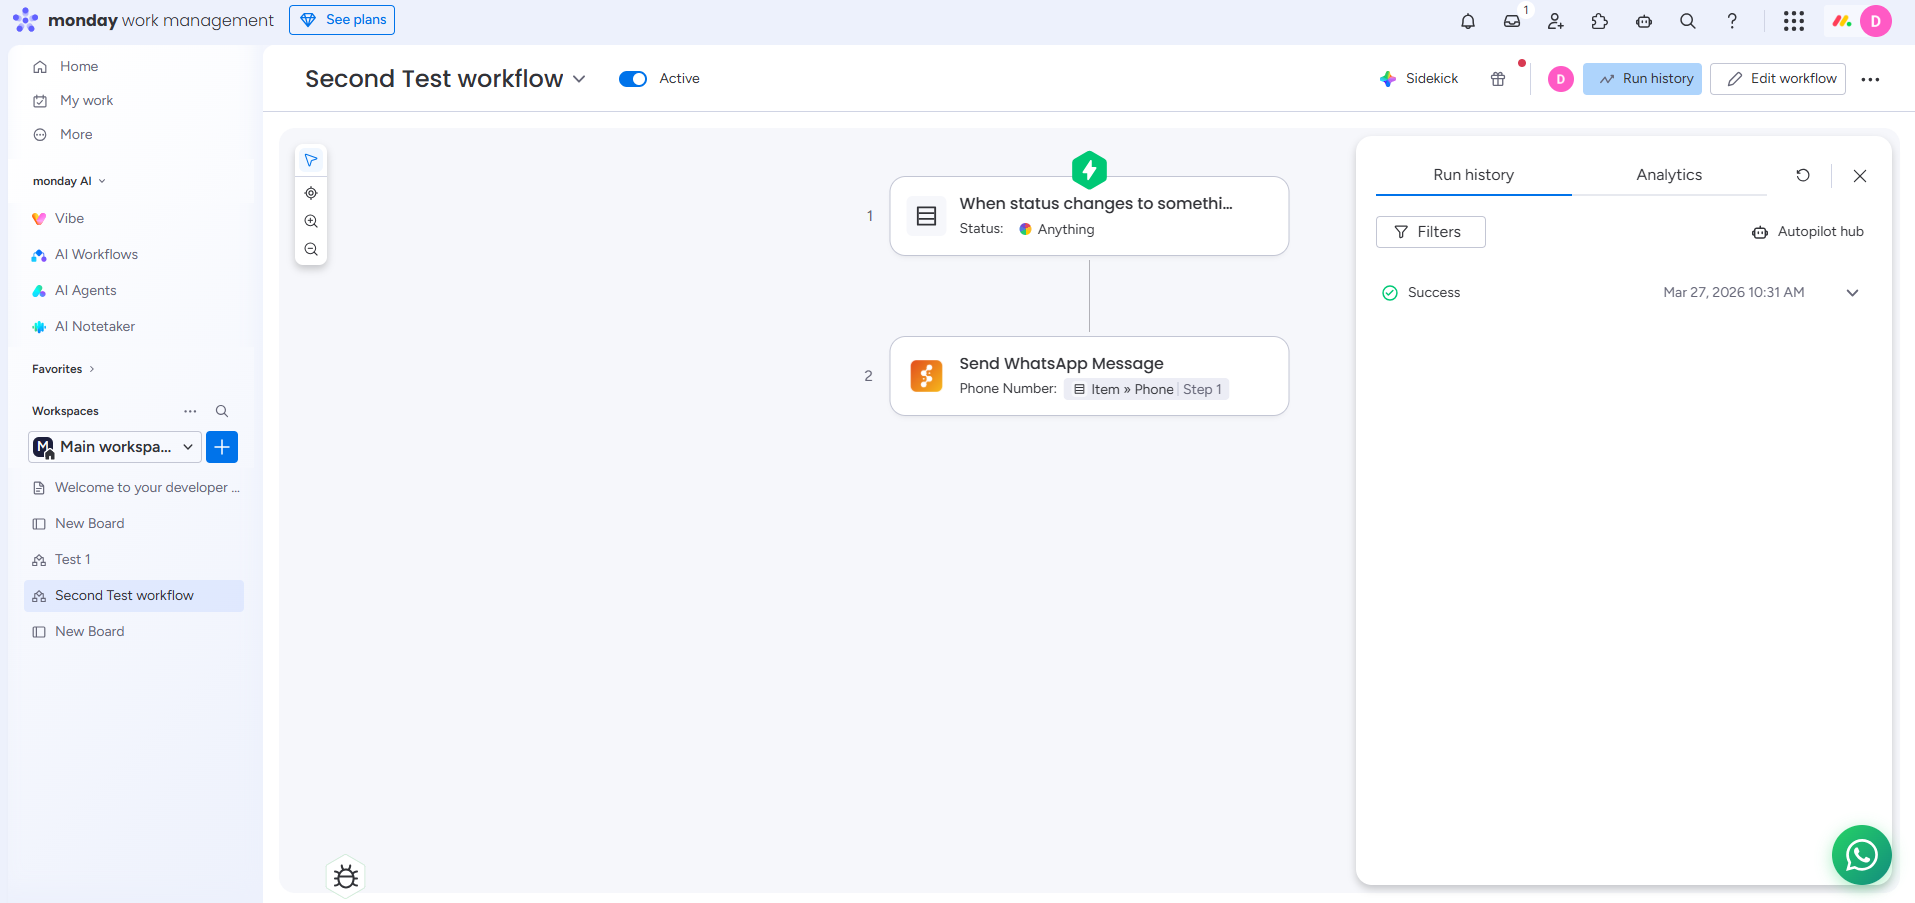Expand the Success run entry

pyautogui.click(x=1852, y=293)
